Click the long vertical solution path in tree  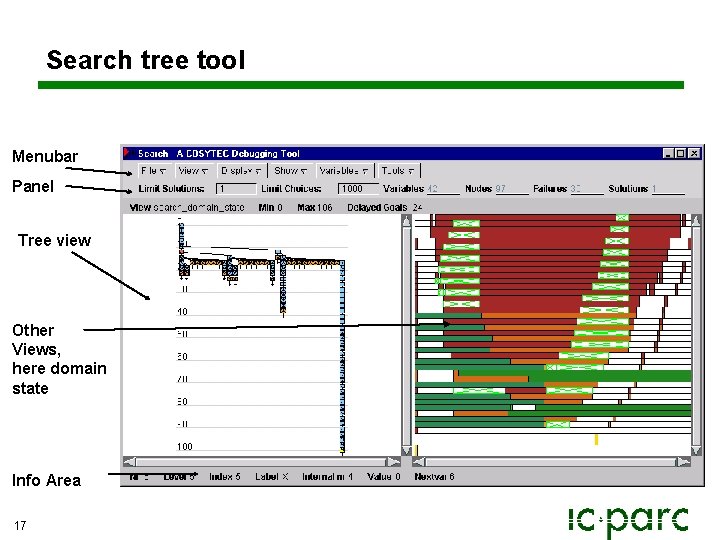click(342, 358)
